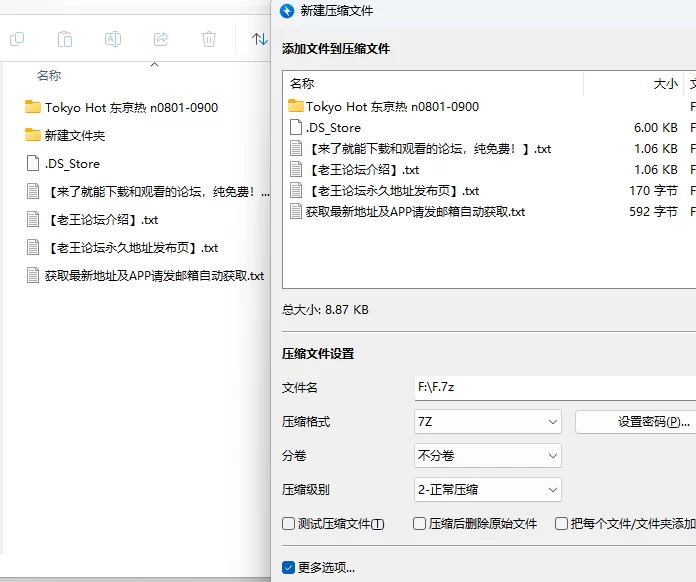Select '获取最新地址及APP请发邮箱自动获取.txt' in dialog list
The width and height of the screenshot is (696, 582).
[x=415, y=212]
